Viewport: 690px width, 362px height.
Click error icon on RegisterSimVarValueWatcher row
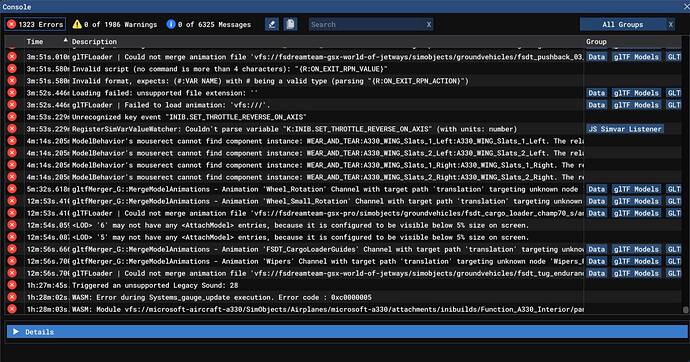tap(12, 129)
